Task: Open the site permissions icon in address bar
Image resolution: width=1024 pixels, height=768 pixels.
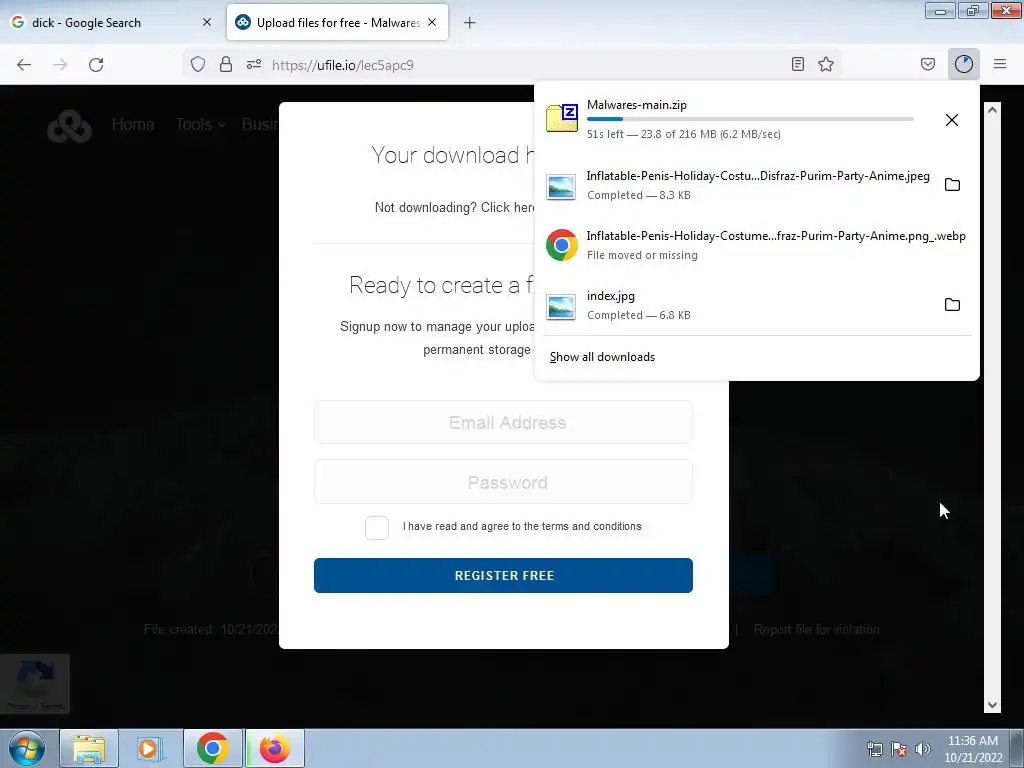Action: 254,64
